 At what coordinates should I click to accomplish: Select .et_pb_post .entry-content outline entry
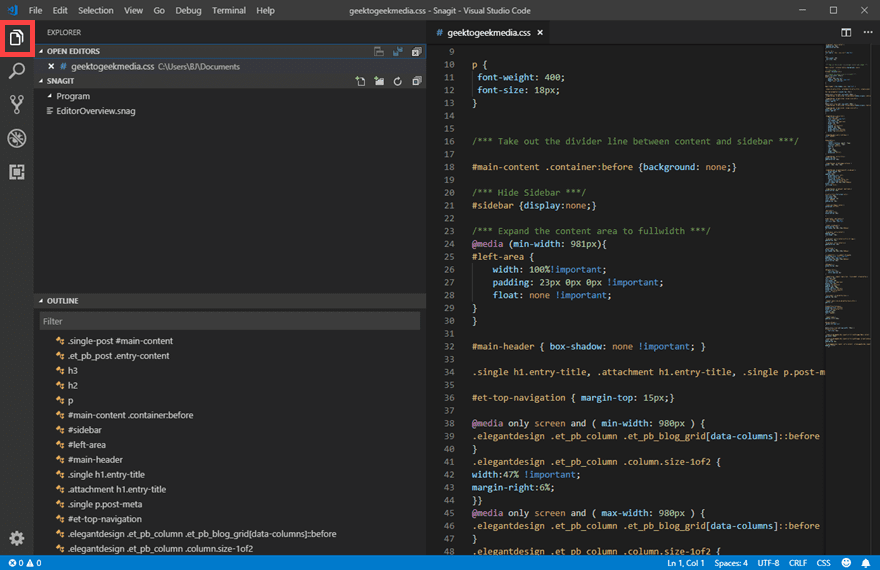coord(230,356)
